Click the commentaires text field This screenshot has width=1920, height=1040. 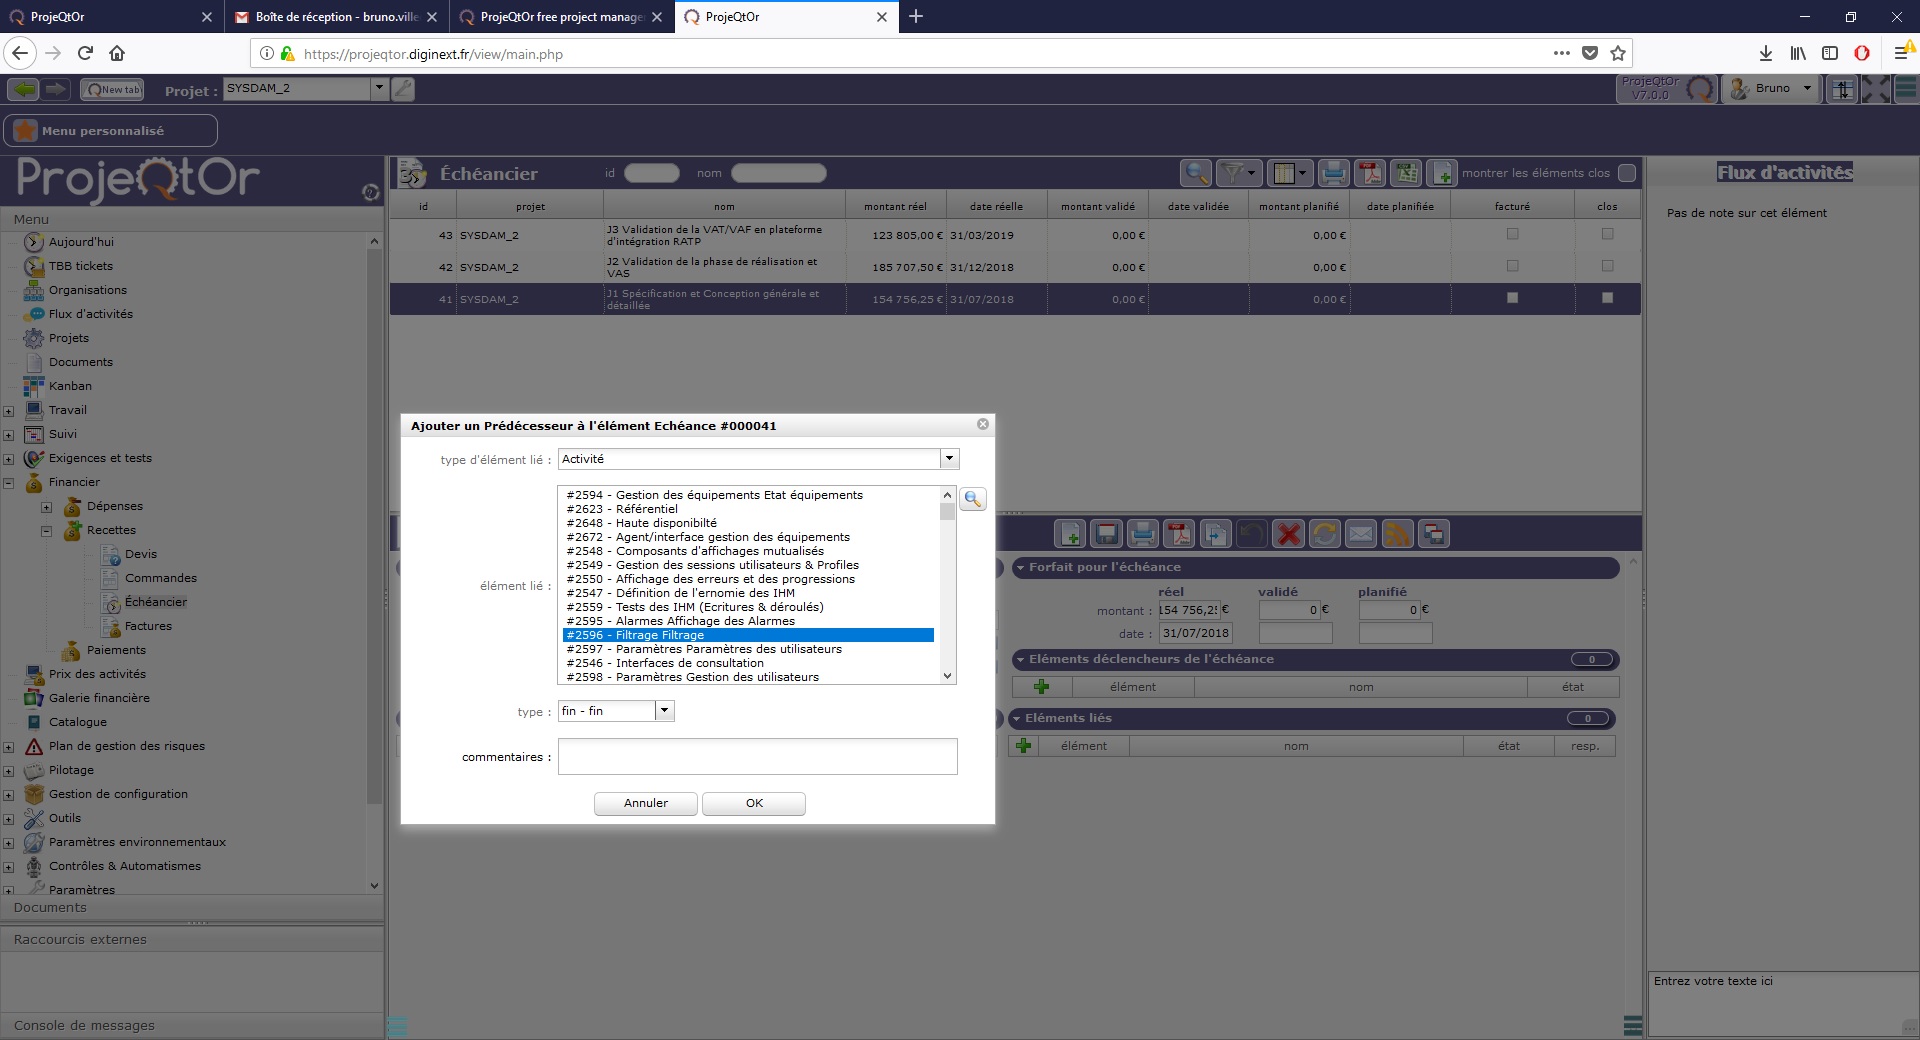757,757
